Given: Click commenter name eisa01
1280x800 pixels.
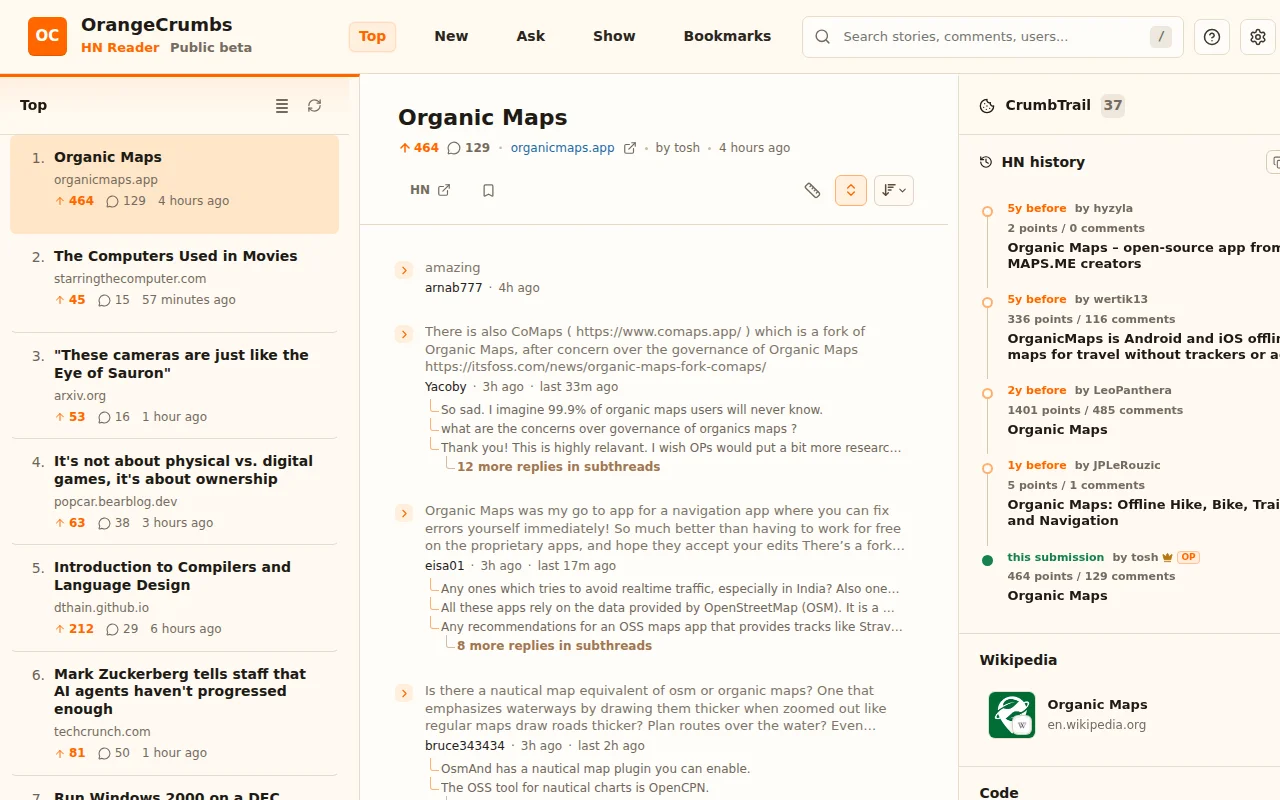Looking at the screenshot, I should [x=445, y=566].
